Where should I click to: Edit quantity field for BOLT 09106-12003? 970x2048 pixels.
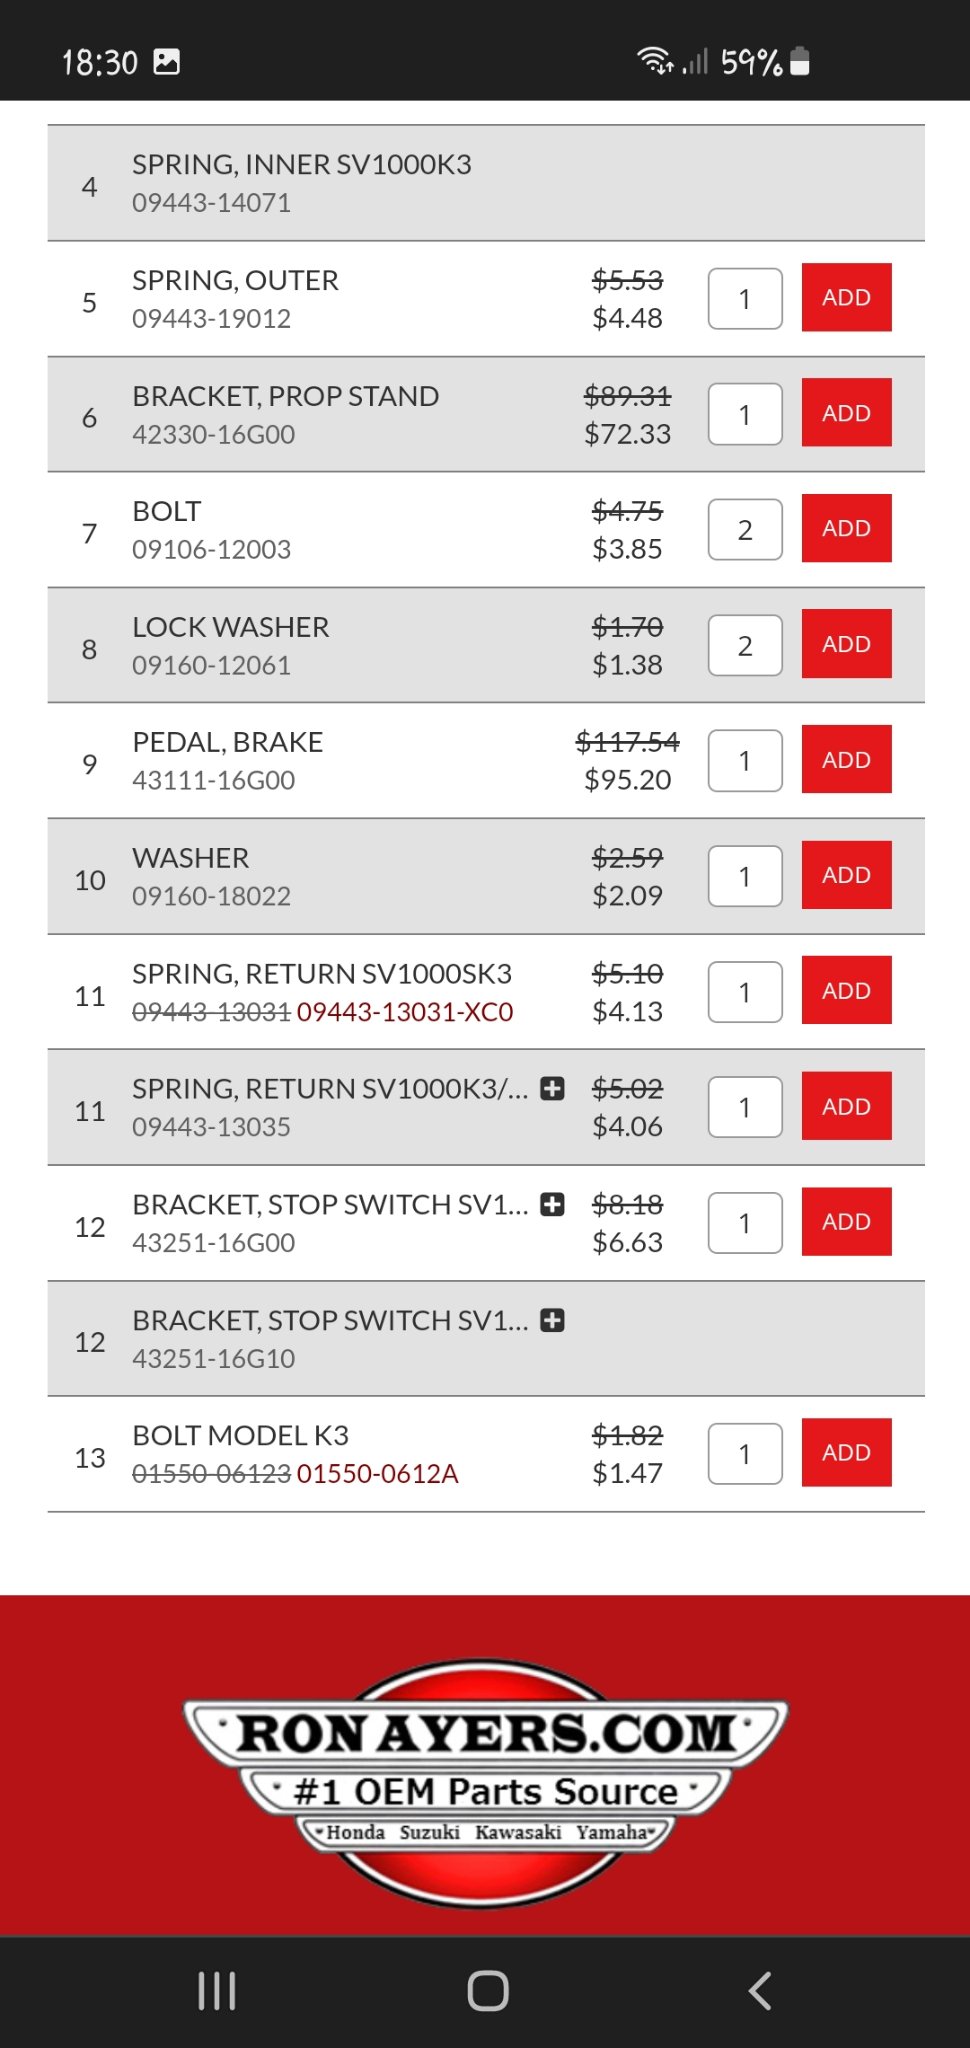[745, 529]
